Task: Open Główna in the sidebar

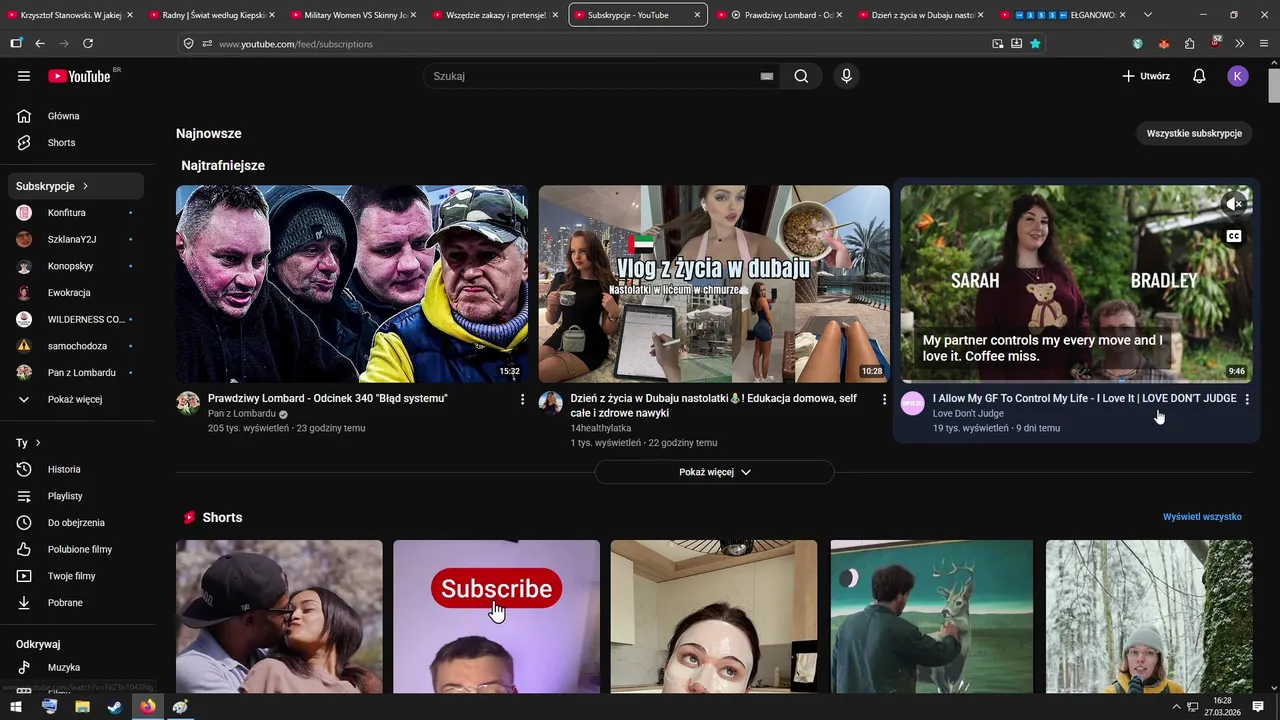Action: click(x=78, y=116)
